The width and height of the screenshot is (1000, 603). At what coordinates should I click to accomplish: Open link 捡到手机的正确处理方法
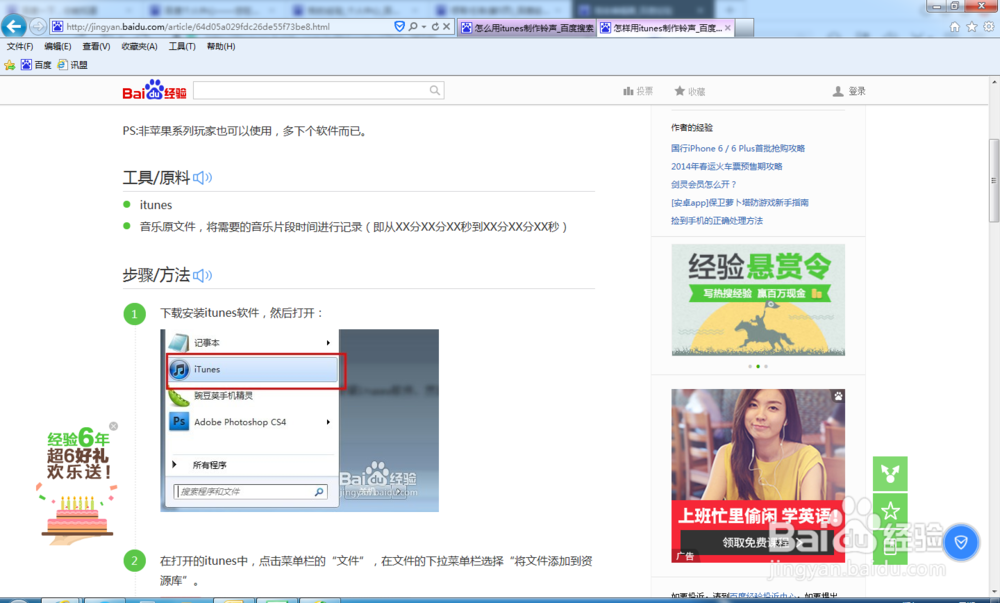point(717,221)
